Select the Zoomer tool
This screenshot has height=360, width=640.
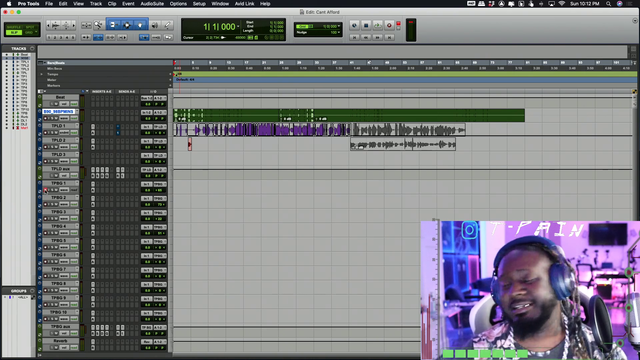[98, 25]
